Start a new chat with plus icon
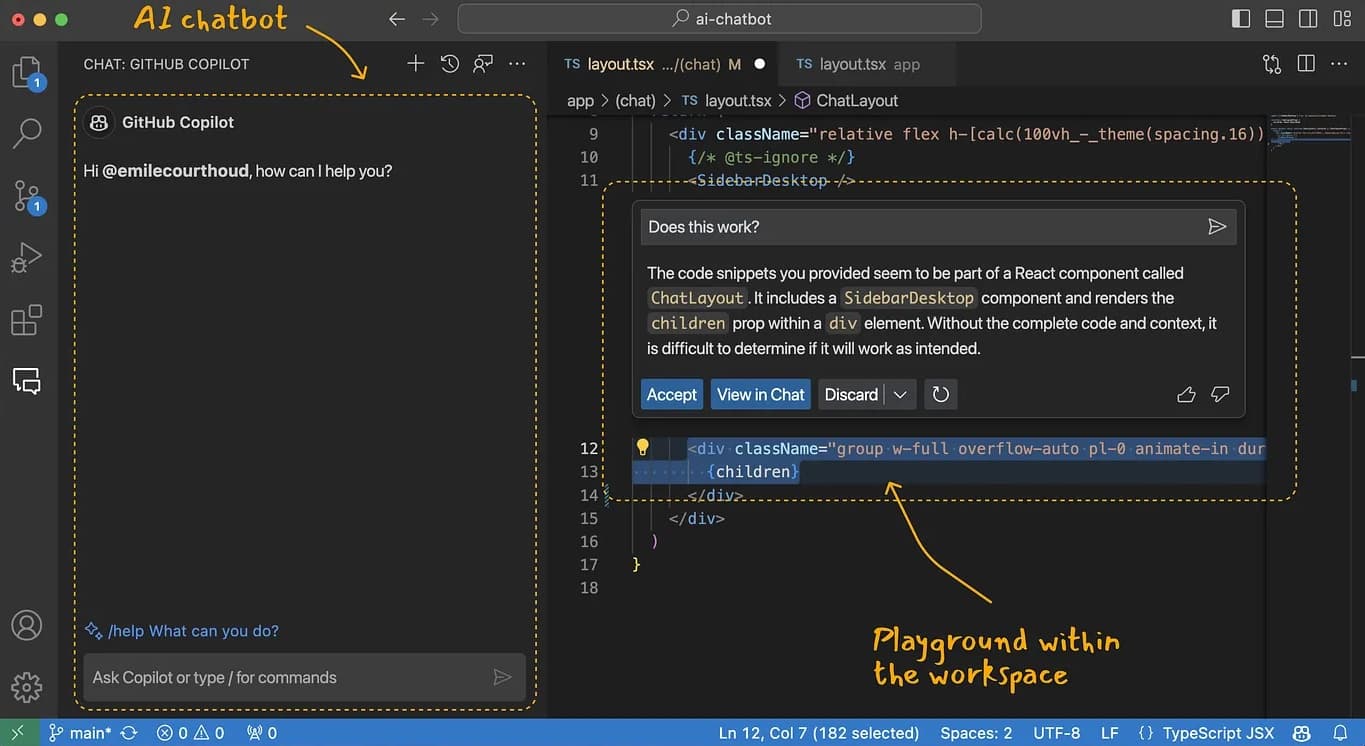This screenshot has height=746, width=1365. 416,64
